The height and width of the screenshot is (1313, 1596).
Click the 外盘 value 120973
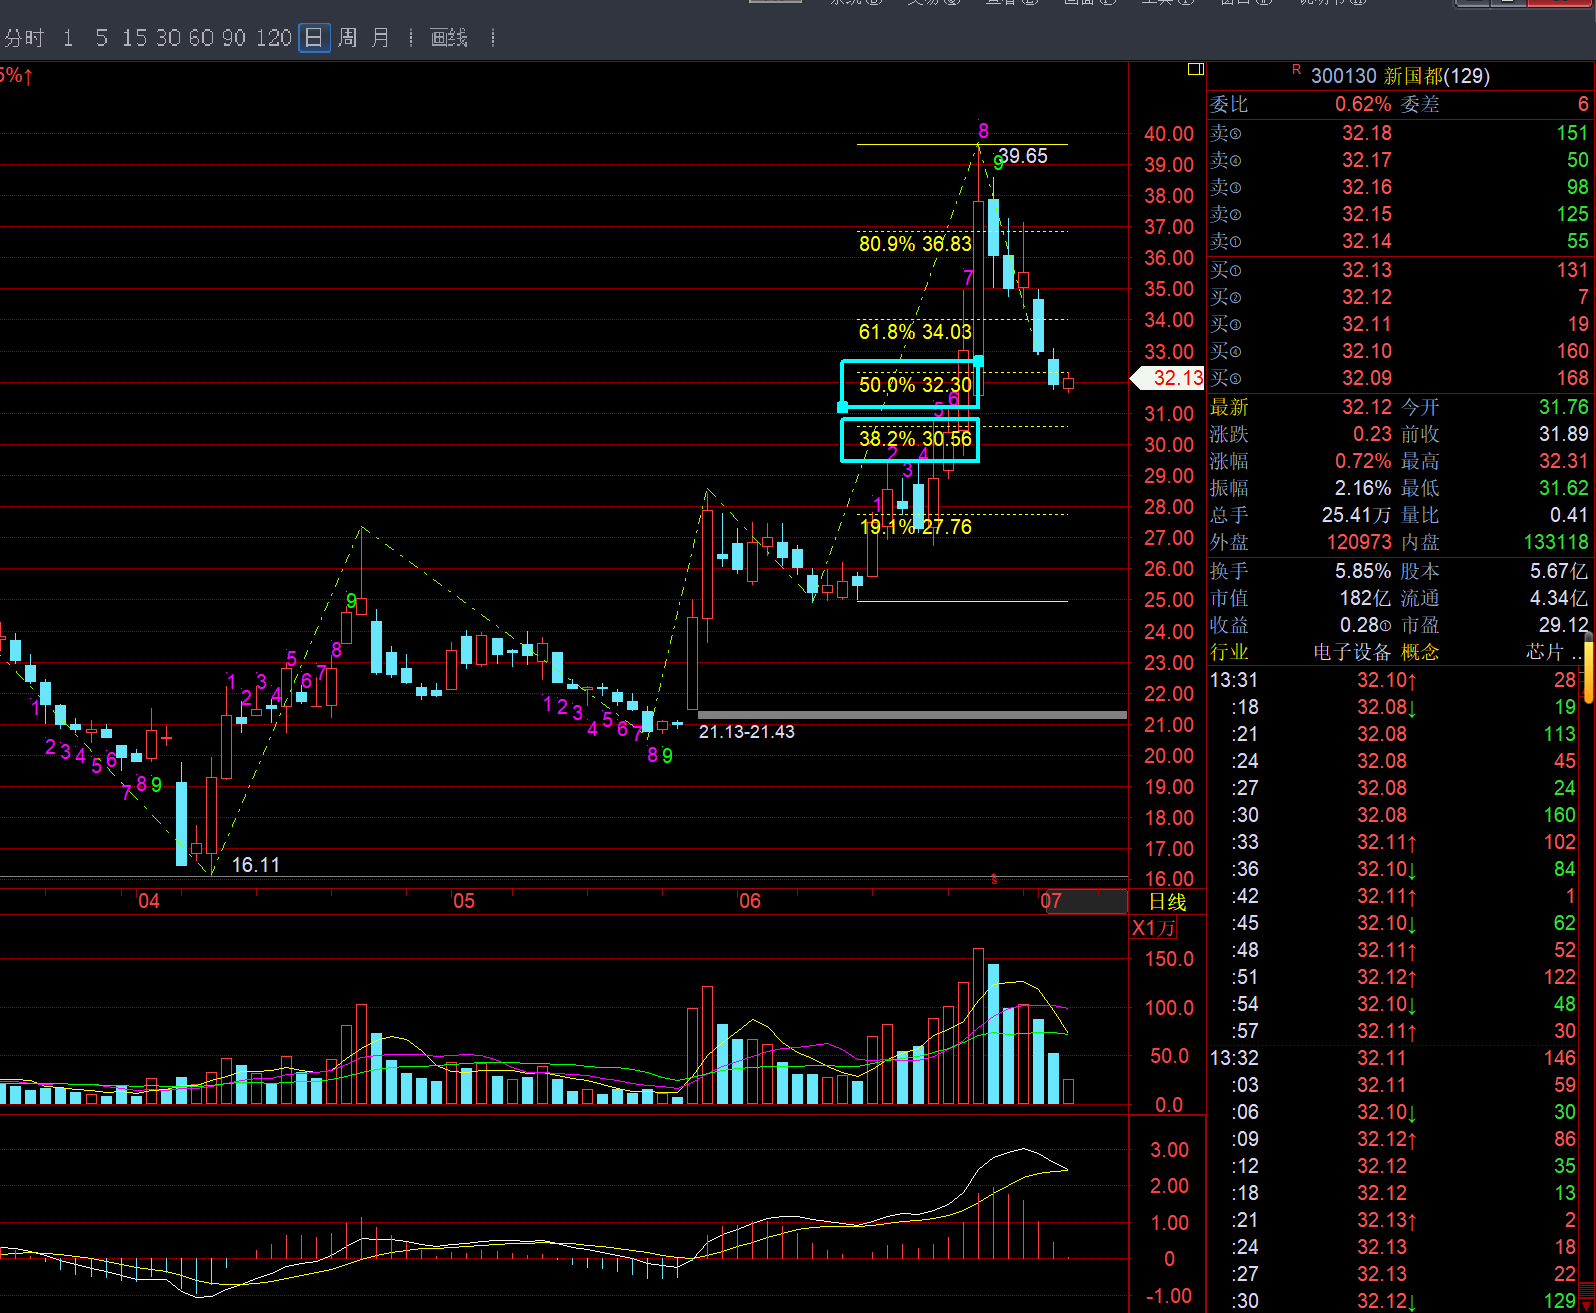click(x=1359, y=542)
